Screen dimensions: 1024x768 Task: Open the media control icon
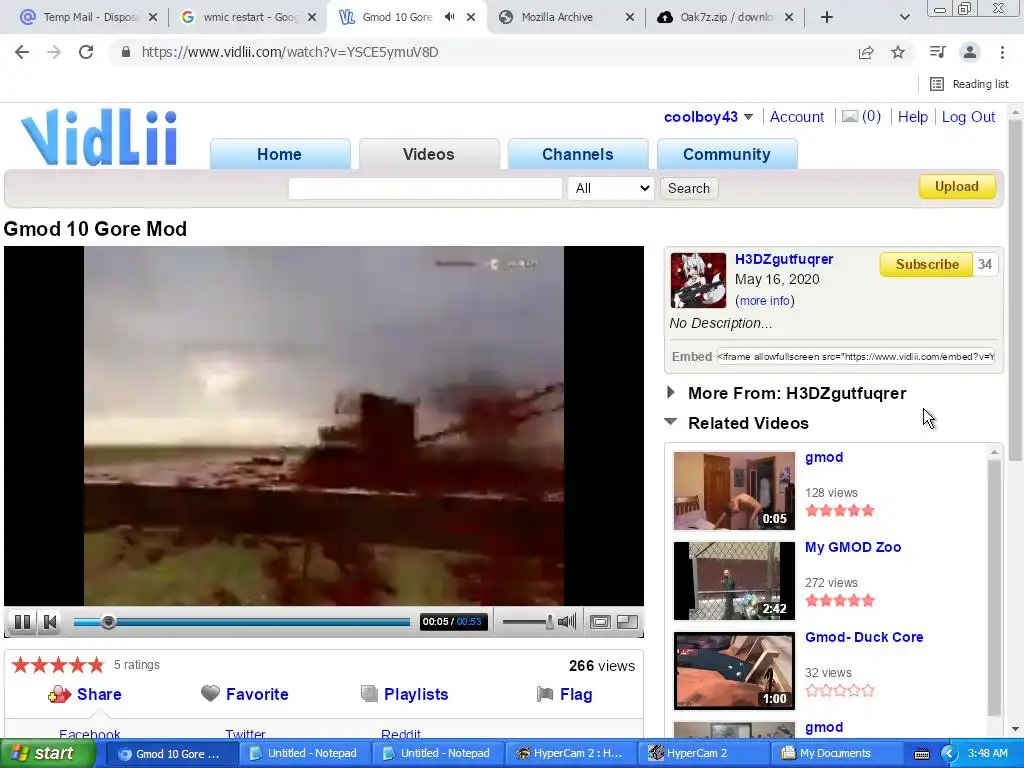[x=938, y=52]
